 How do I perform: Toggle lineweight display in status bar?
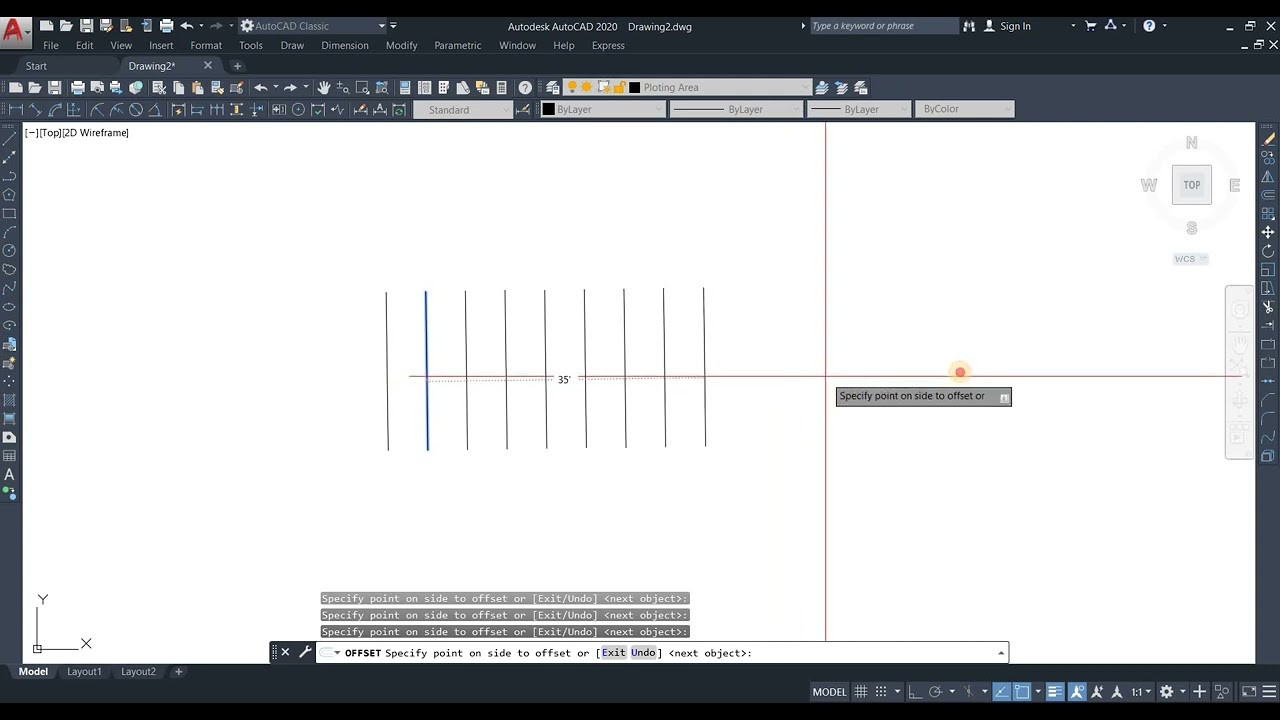[1055, 691]
